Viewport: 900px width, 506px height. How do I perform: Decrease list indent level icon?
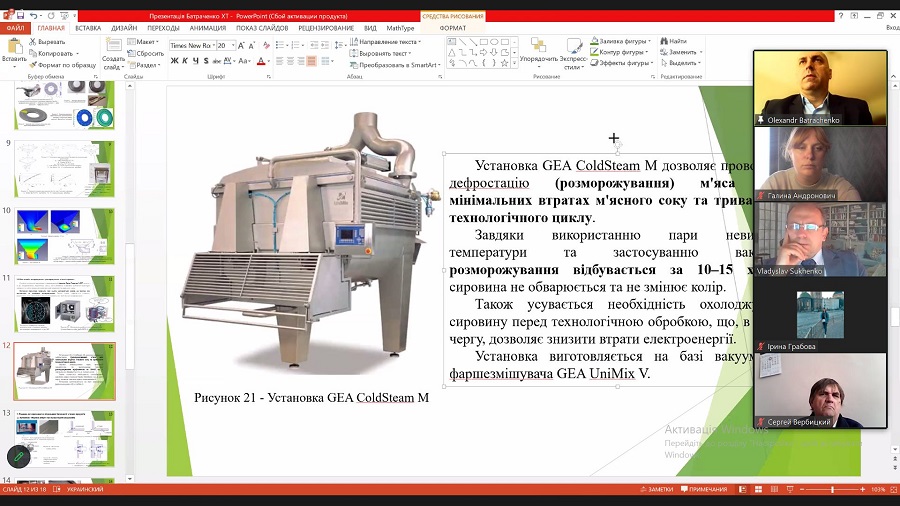[314, 45]
